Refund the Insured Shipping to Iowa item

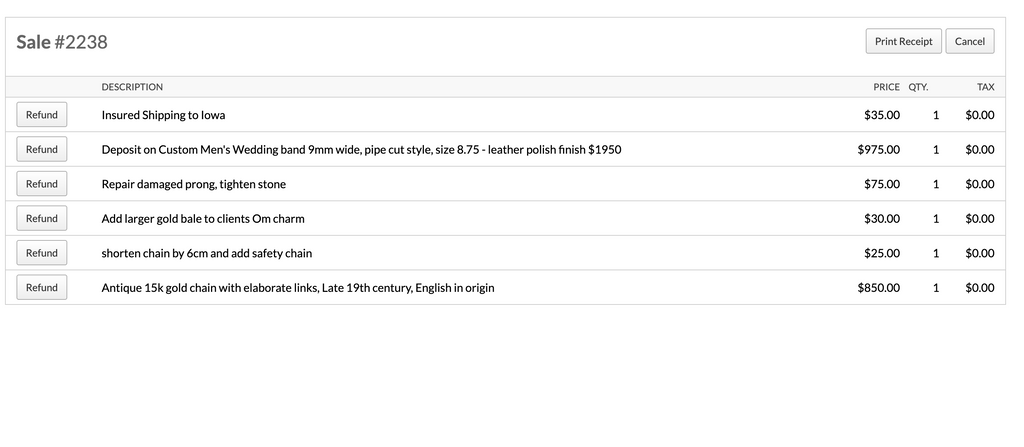point(42,114)
